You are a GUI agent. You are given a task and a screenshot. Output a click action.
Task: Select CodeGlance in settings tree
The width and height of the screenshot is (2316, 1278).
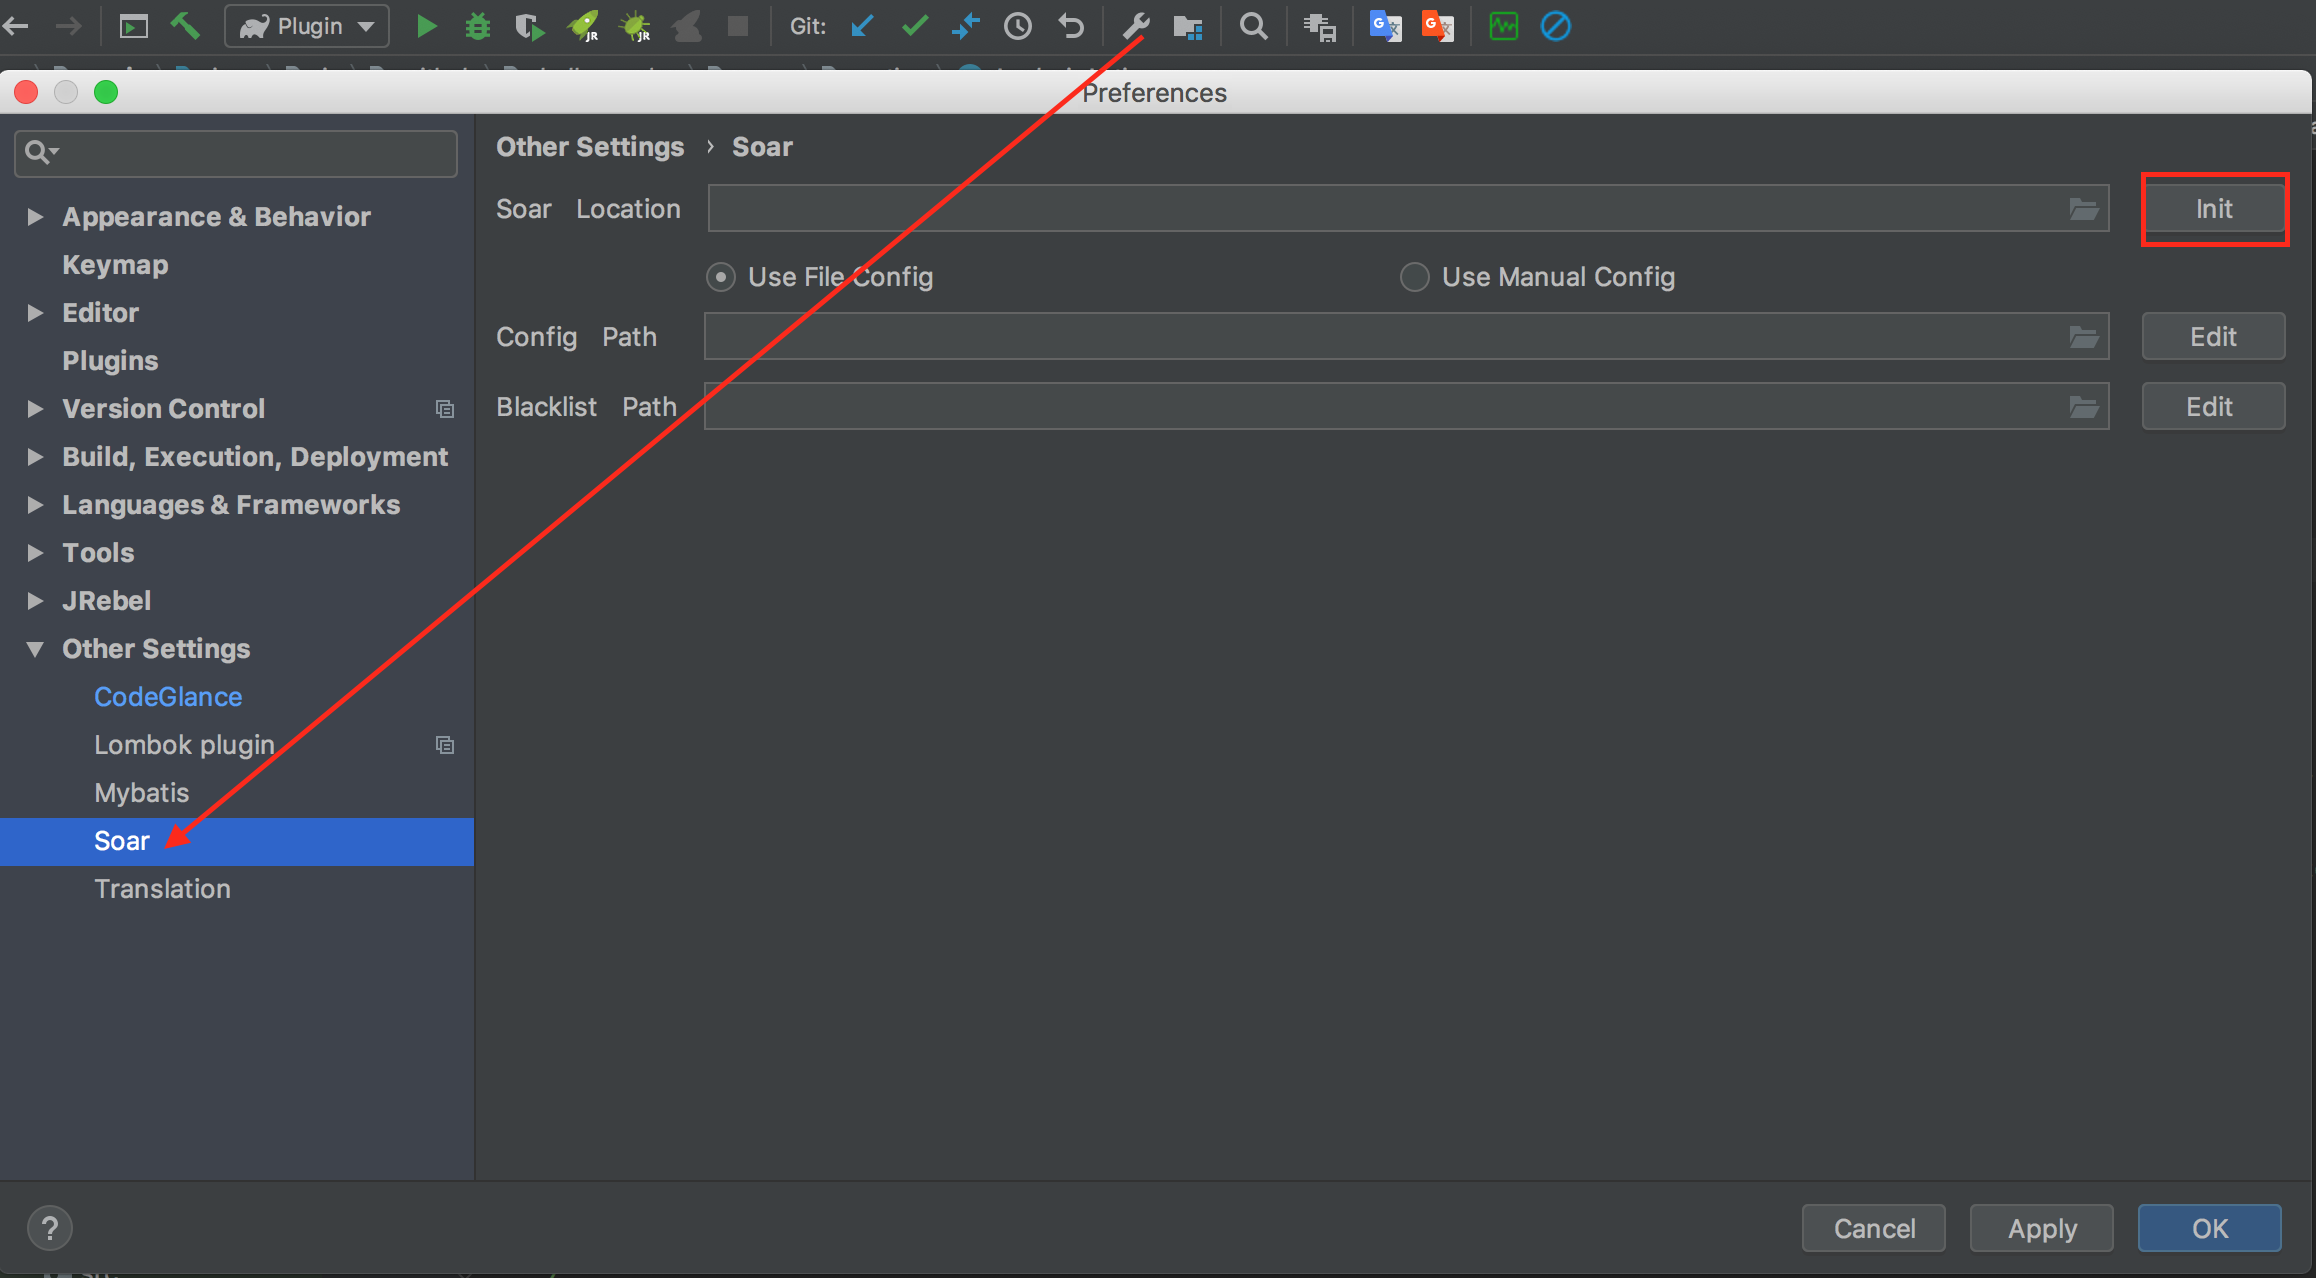pyautogui.click(x=168, y=697)
